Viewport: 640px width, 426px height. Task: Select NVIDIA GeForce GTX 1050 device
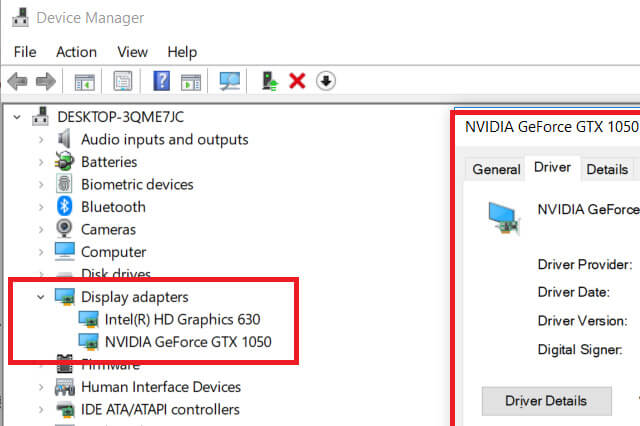[188, 342]
